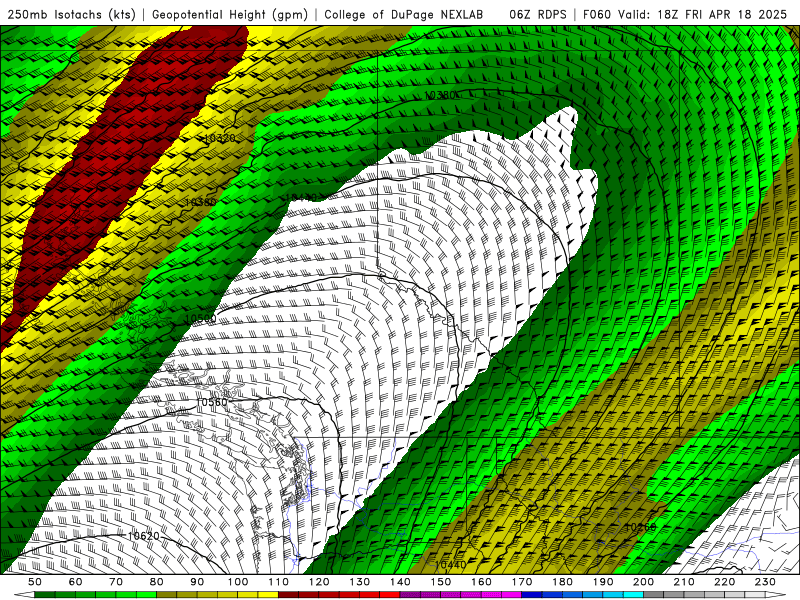Click the 90 value on the color scale
The image size is (800, 600).
coord(197,582)
